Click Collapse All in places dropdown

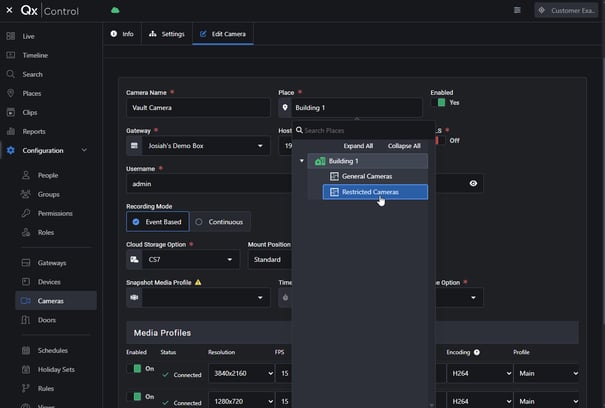click(x=404, y=146)
